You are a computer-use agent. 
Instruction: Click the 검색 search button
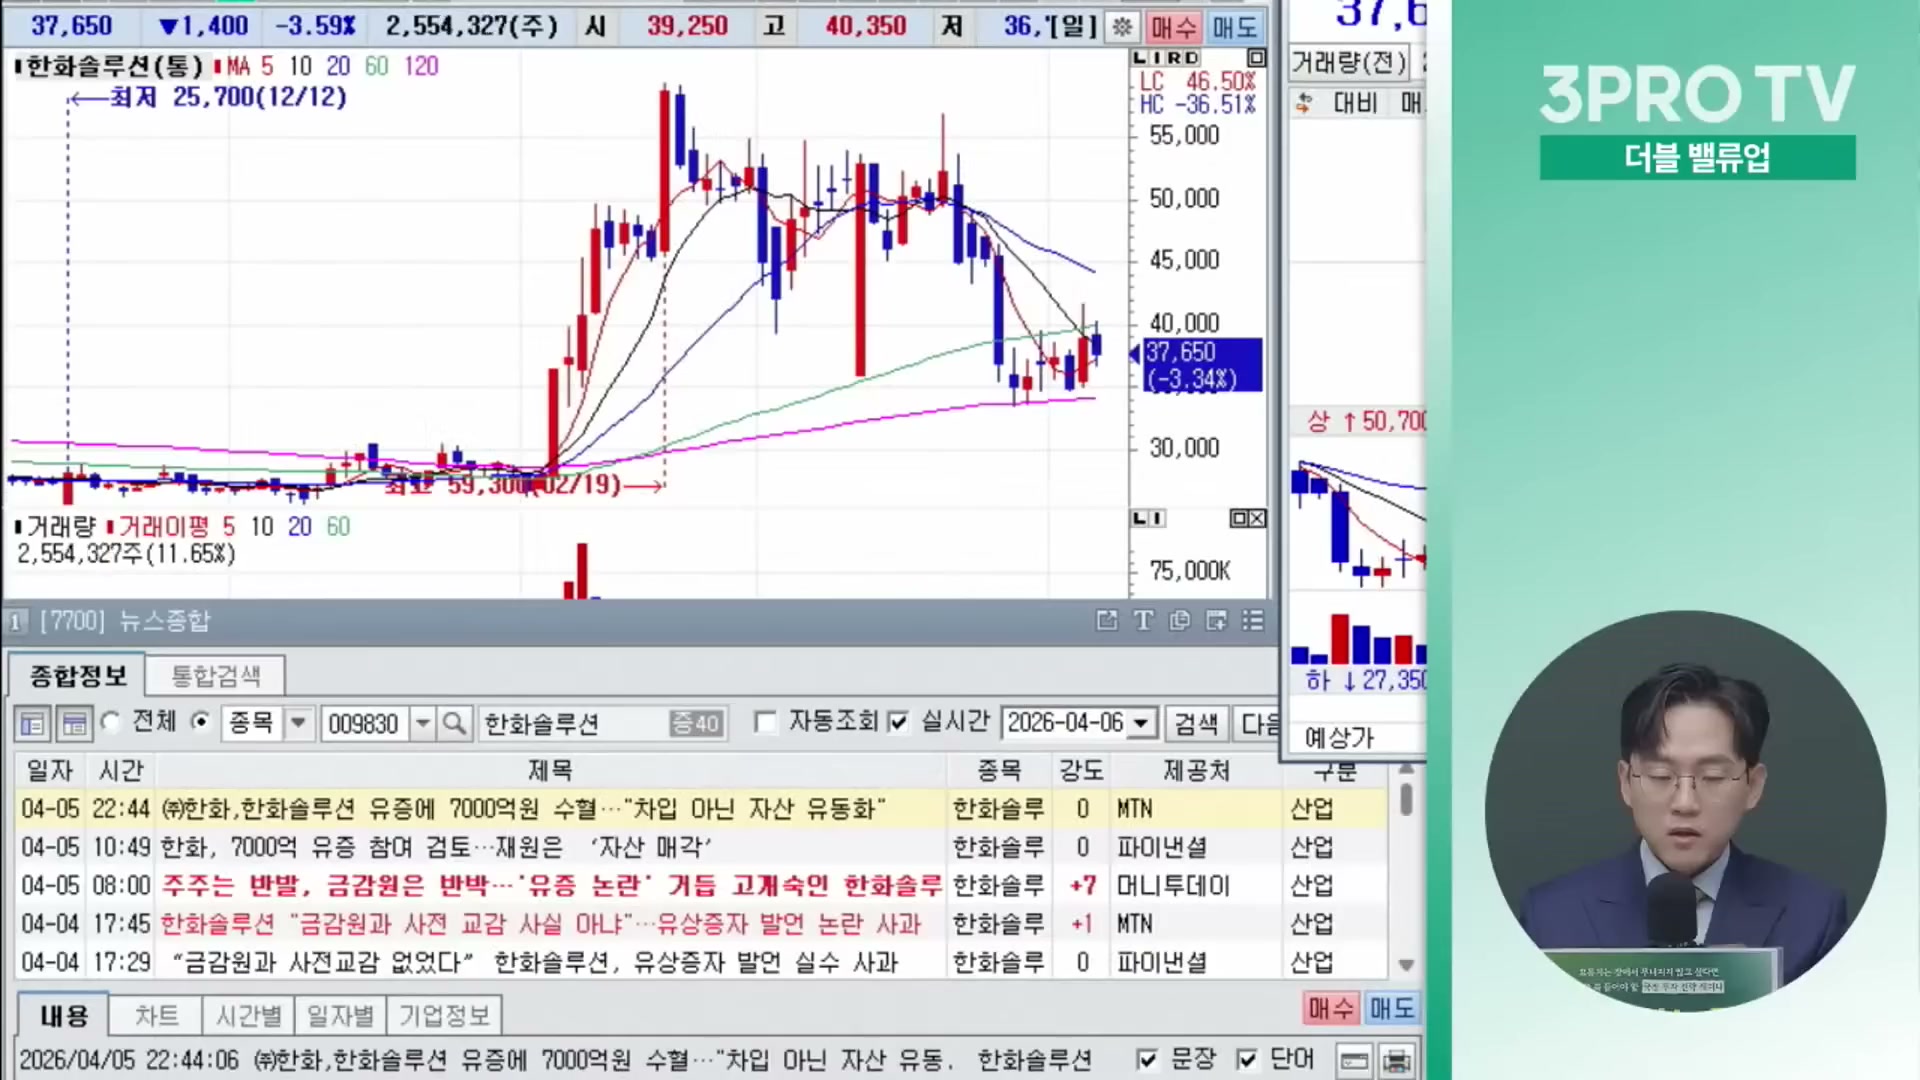click(1196, 723)
